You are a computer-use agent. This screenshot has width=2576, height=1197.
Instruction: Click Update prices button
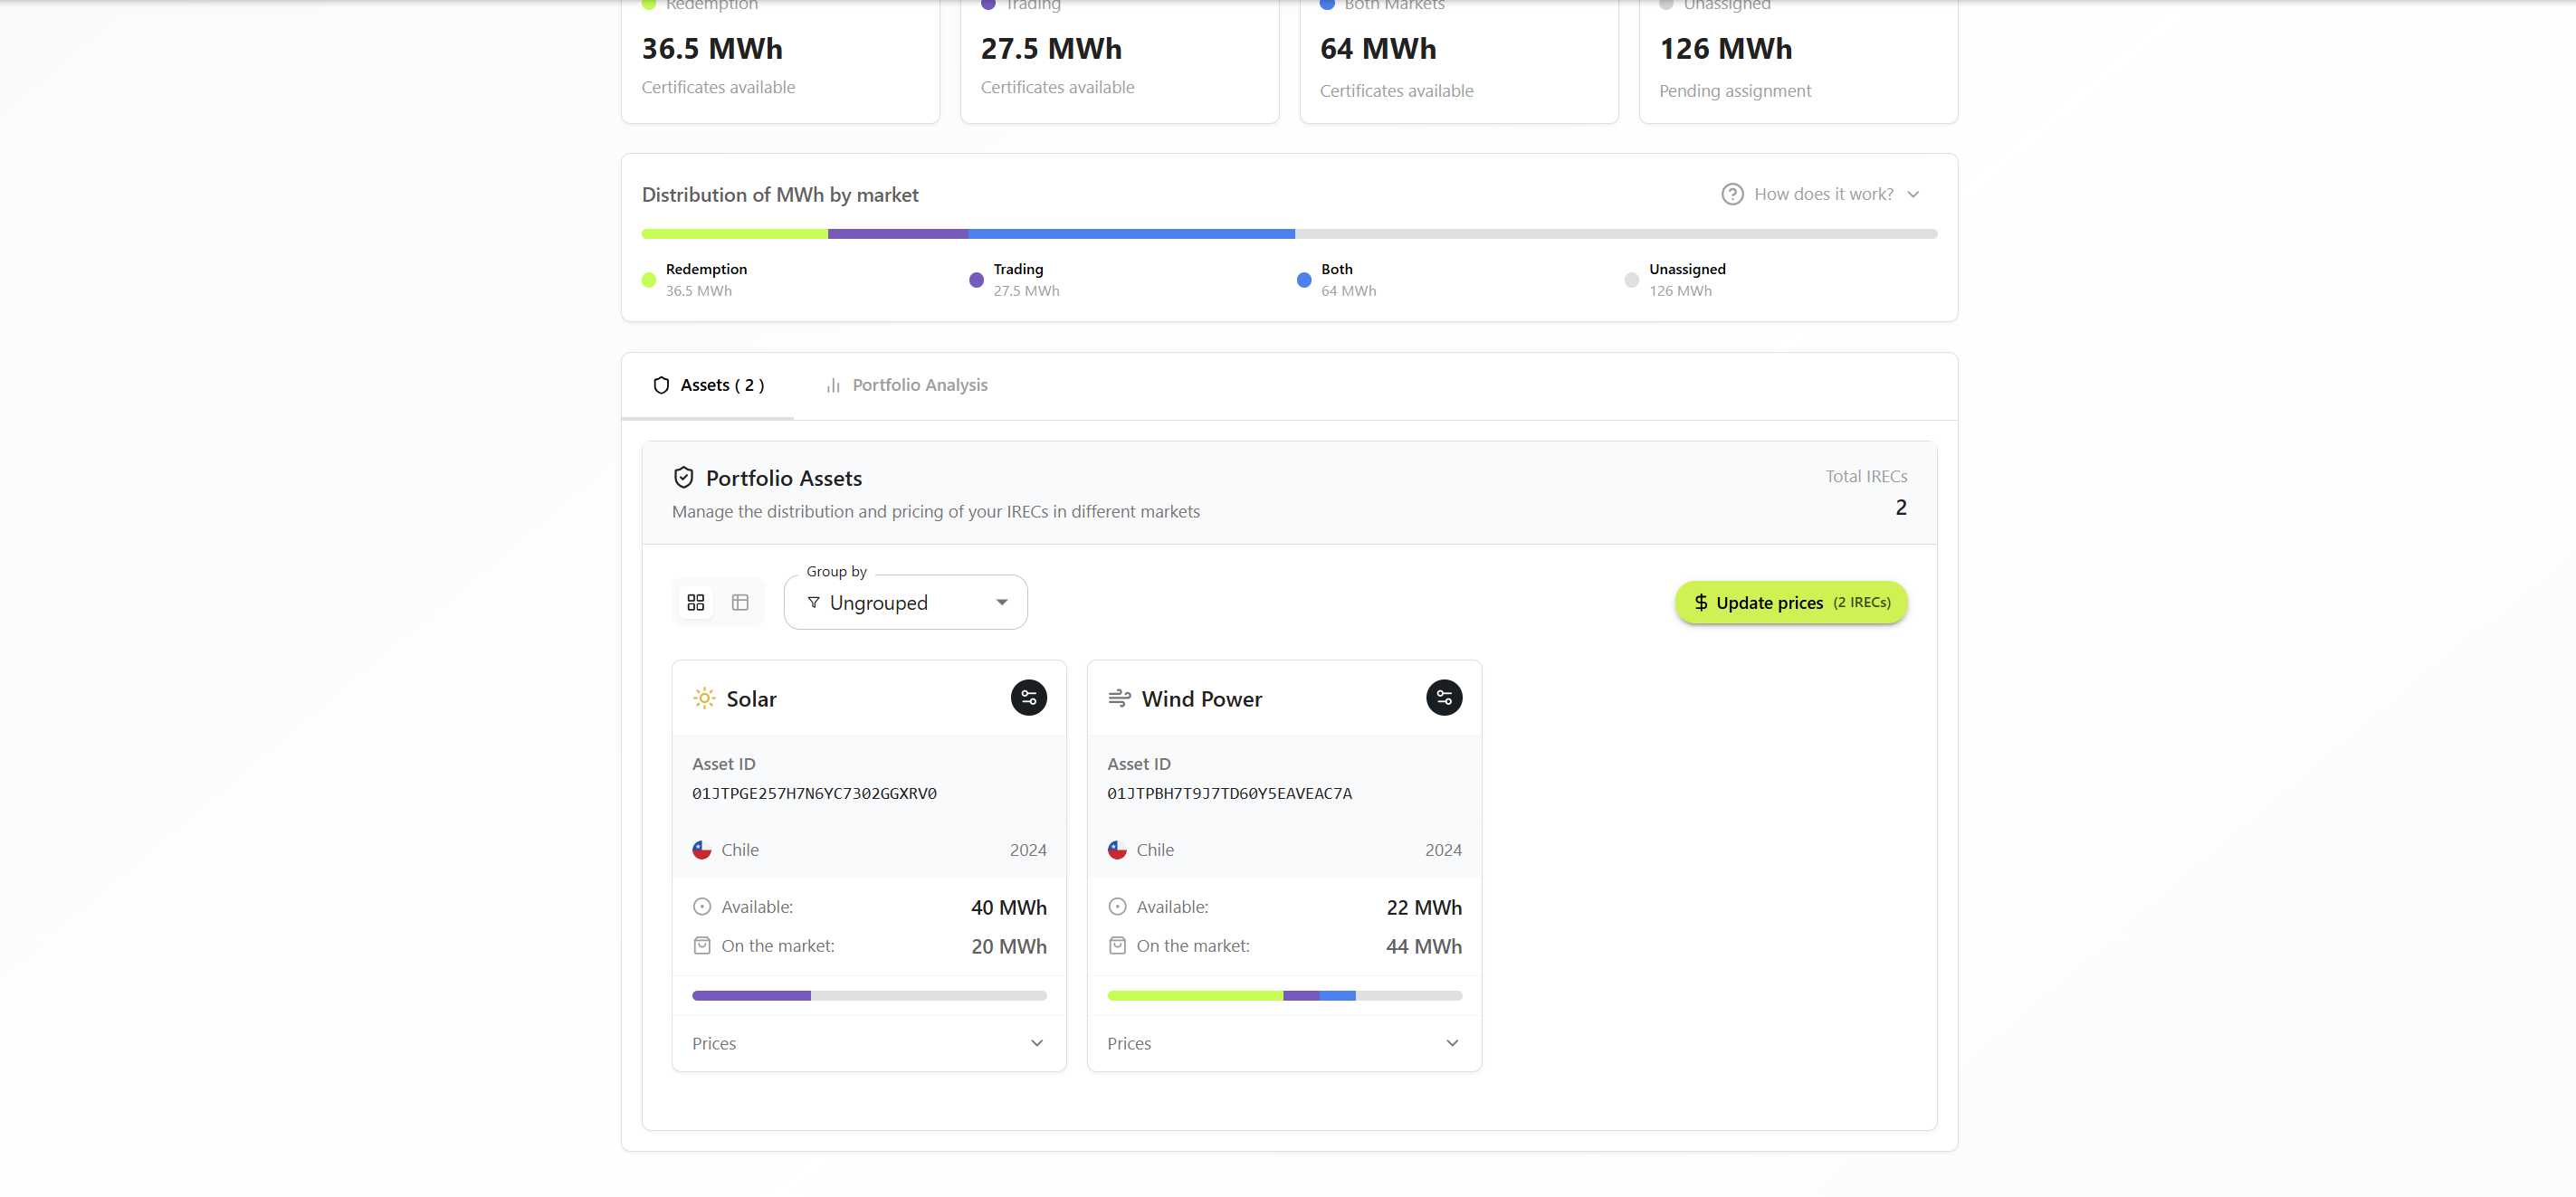tap(1790, 602)
